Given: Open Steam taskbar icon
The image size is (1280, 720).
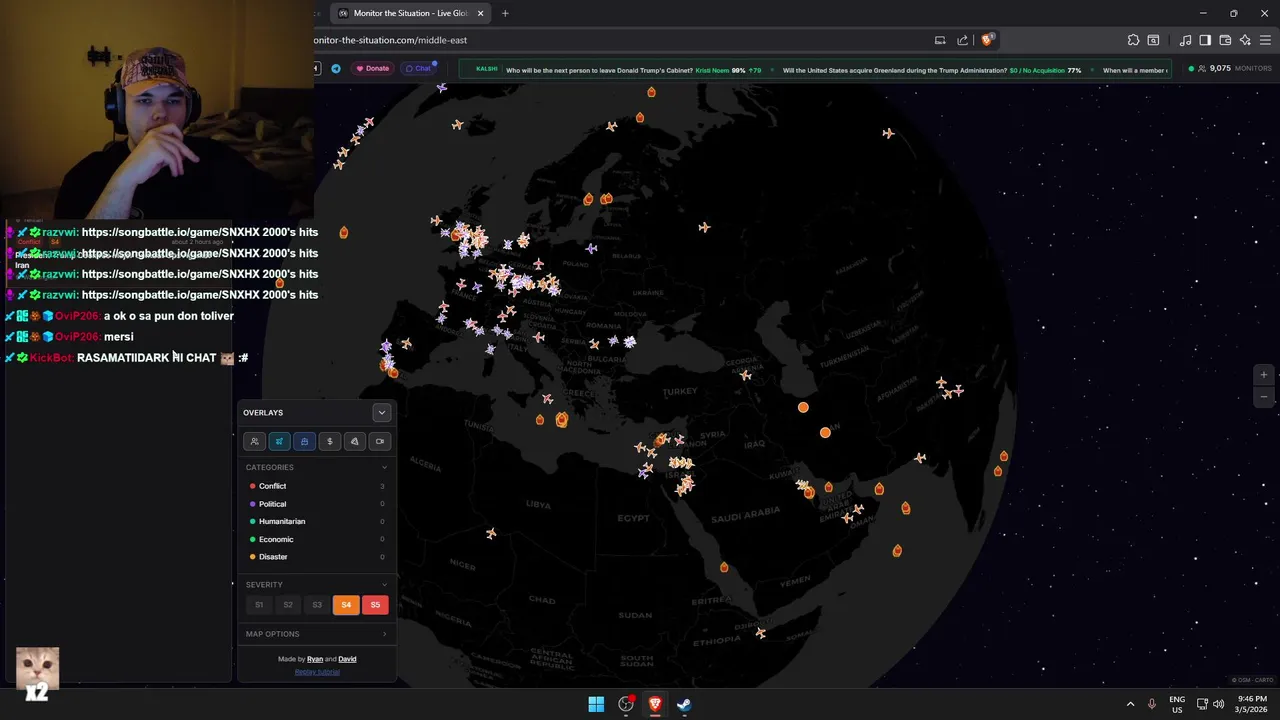Looking at the screenshot, I should point(684,704).
